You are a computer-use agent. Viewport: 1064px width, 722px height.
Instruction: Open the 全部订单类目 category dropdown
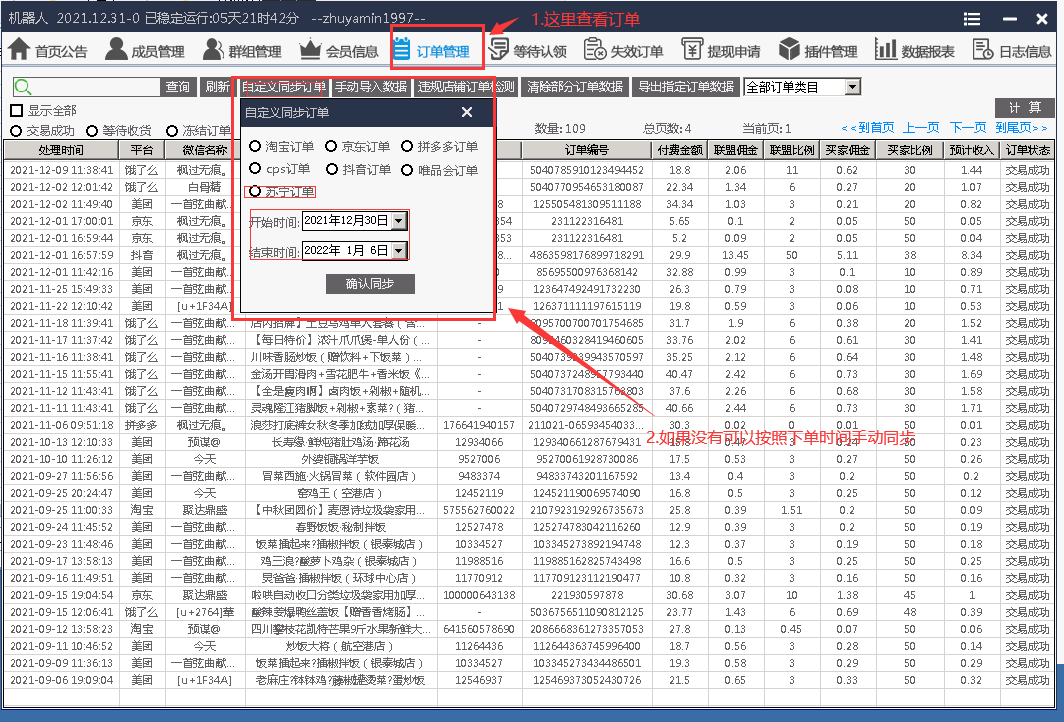coord(852,88)
